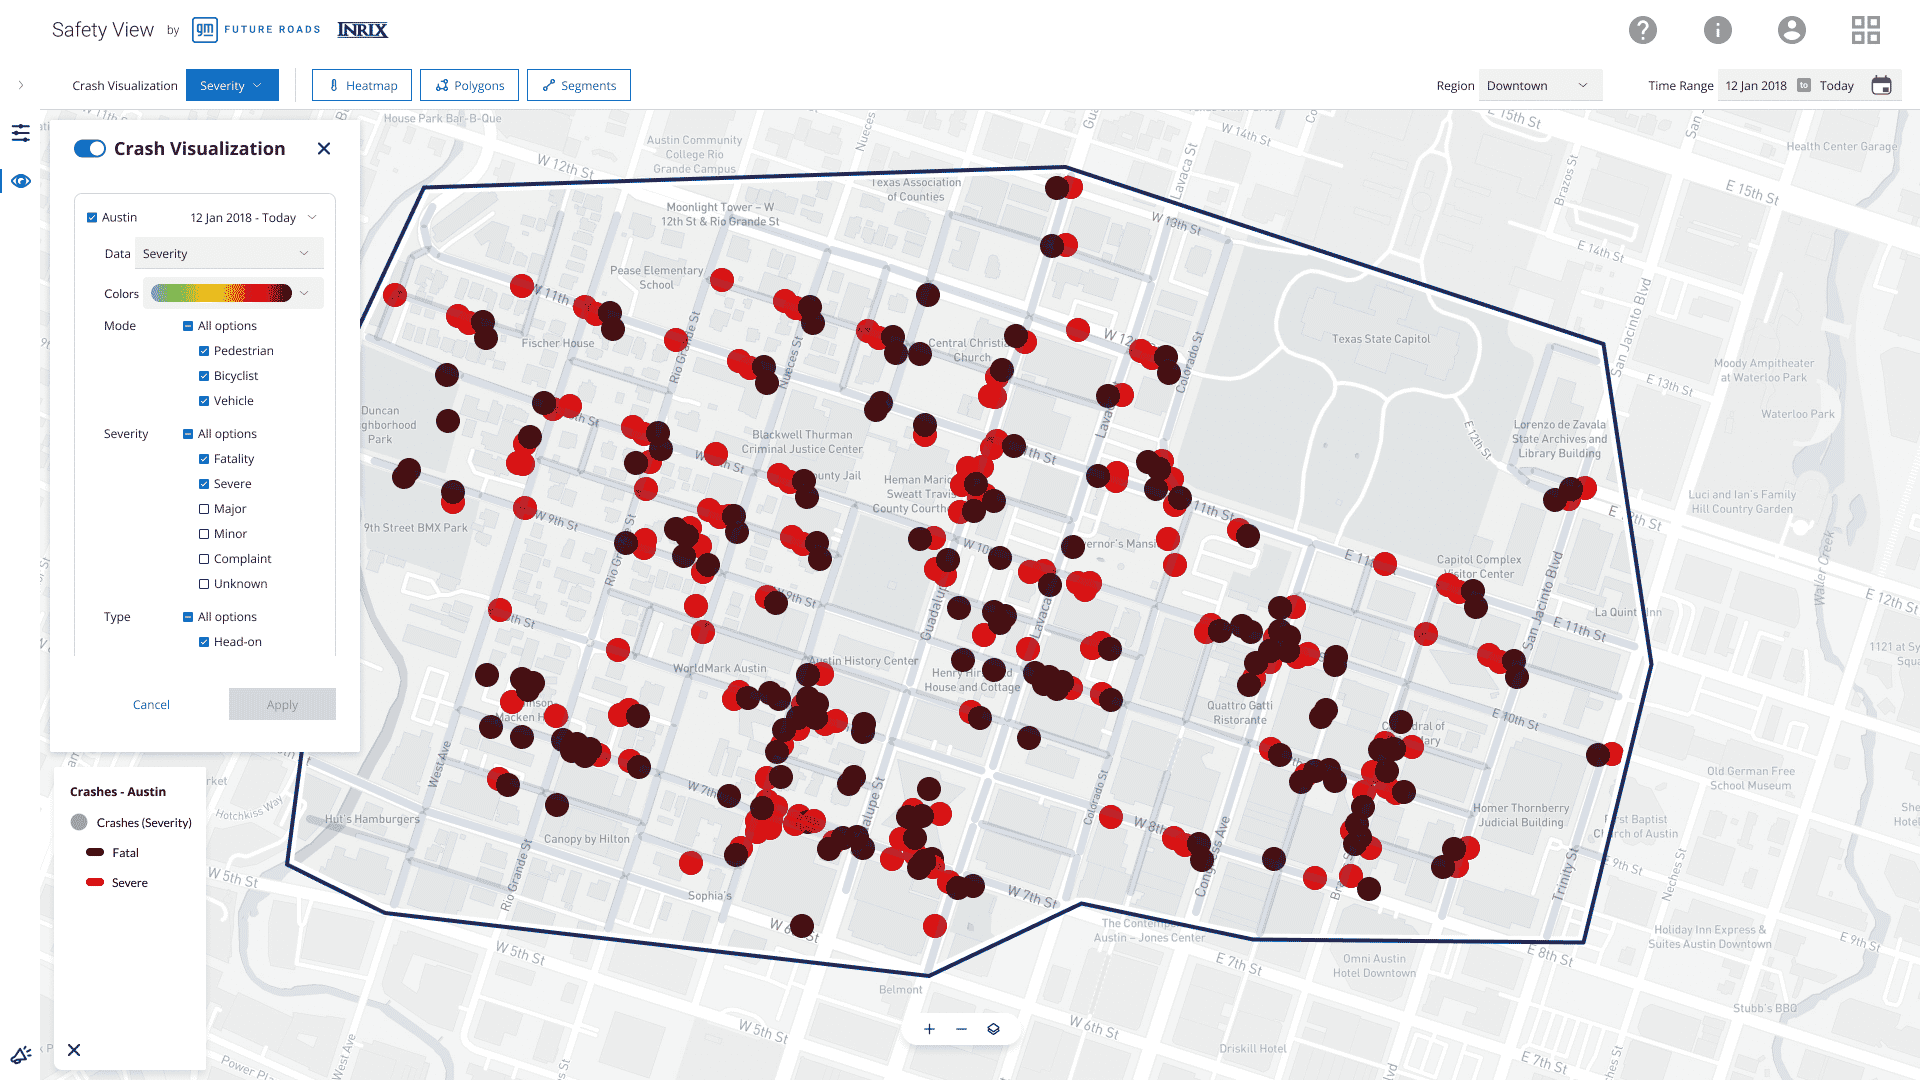Open the user account profile icon
1920x1080 pixels.
pyautogui.click(x=1792, y=30)
